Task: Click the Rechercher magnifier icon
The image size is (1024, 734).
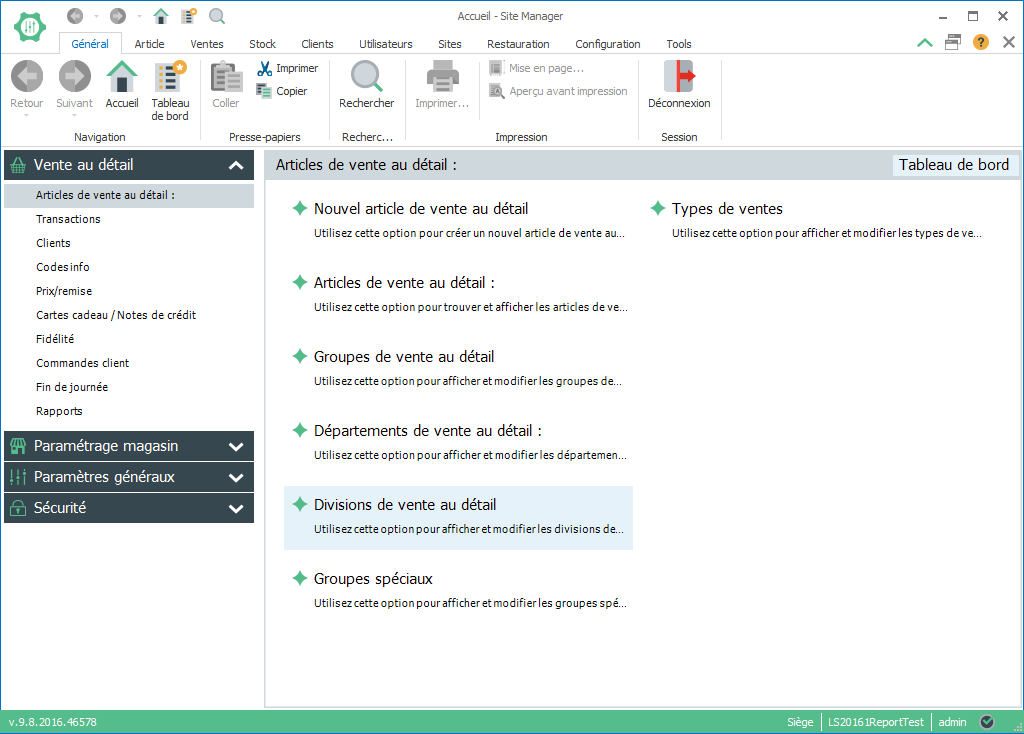Action: point(366,78)
